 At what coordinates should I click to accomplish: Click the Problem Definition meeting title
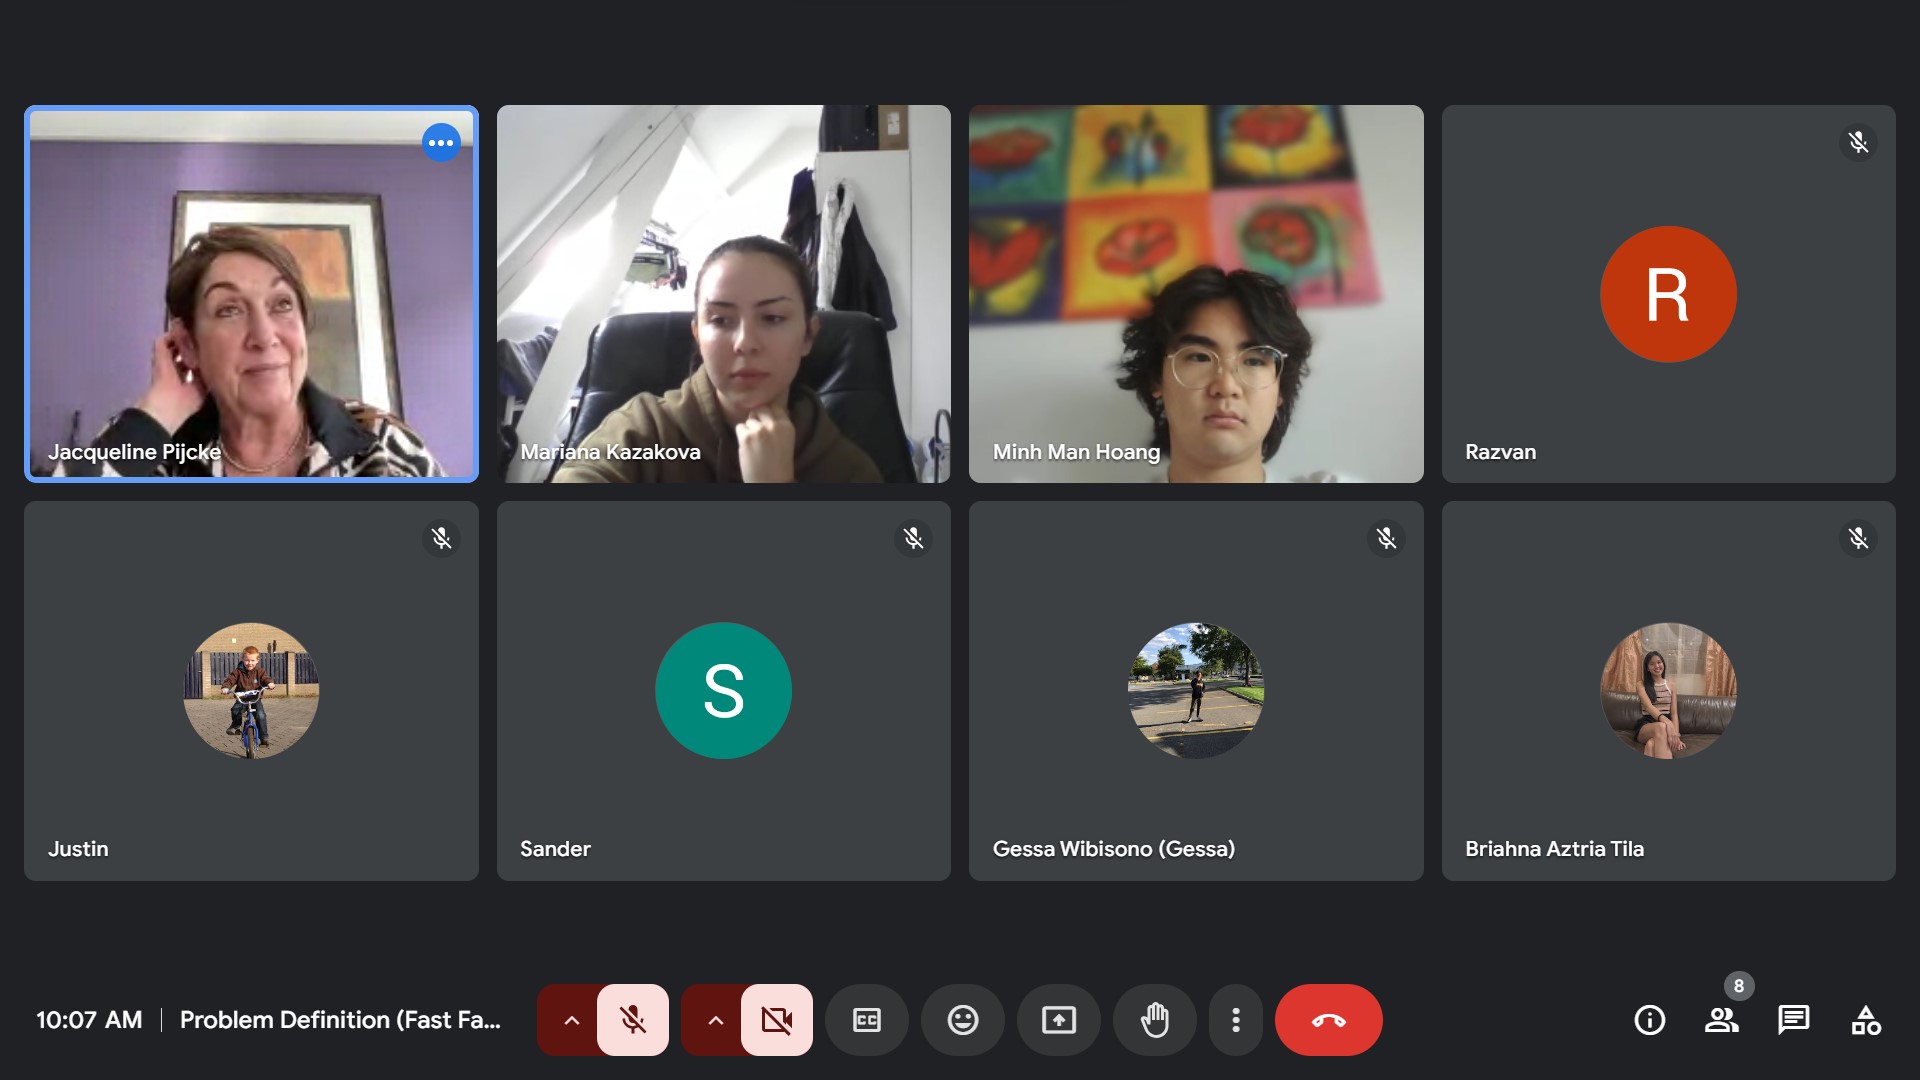tap(340, 1020)
